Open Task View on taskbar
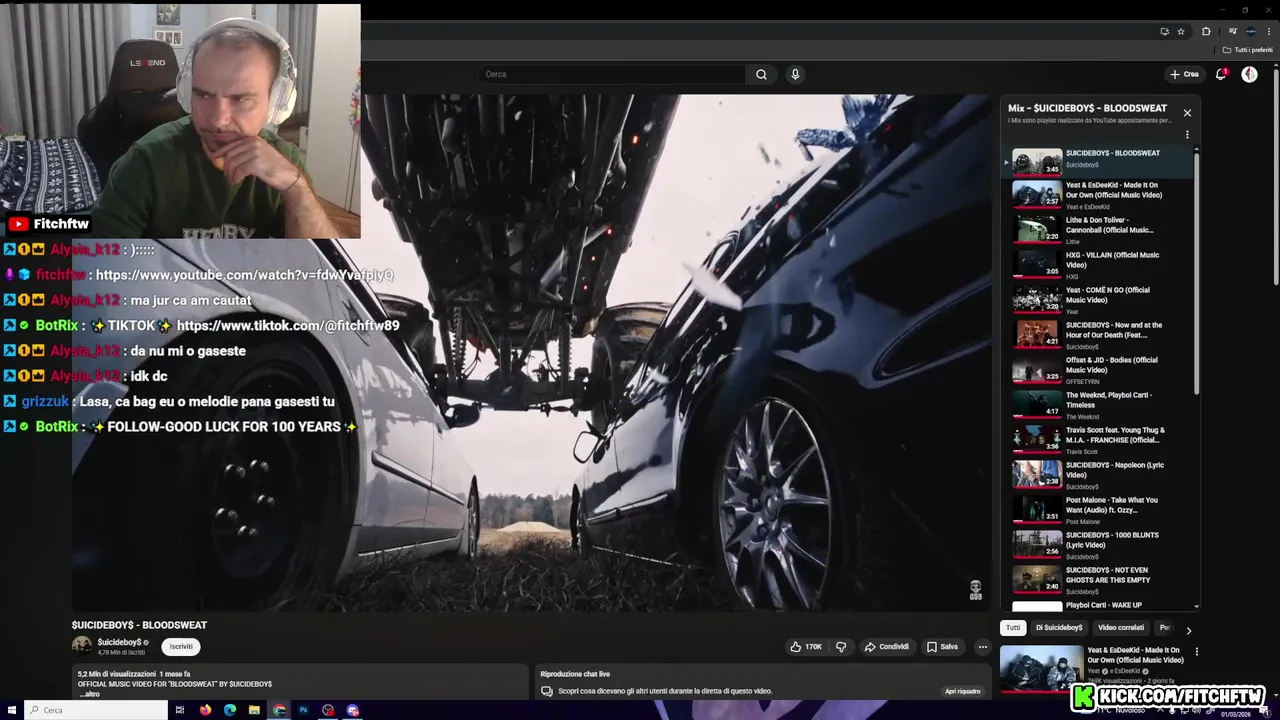 (180, 710)
